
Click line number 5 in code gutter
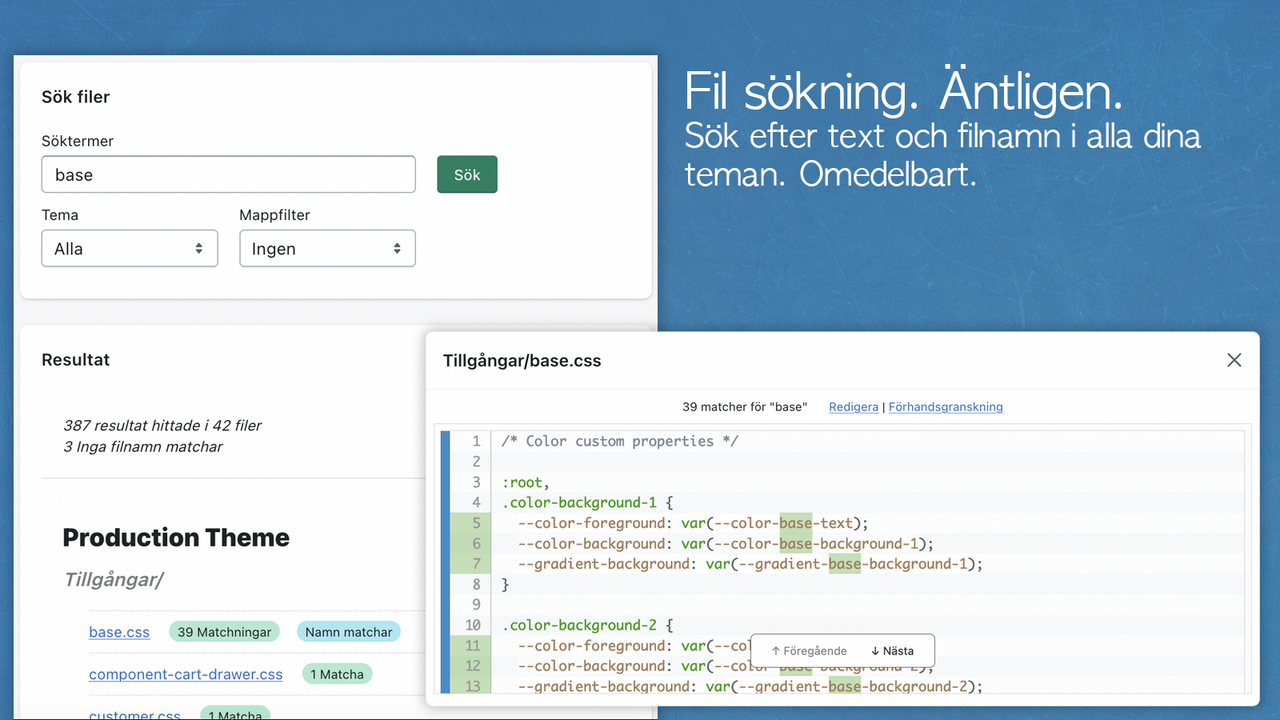point(476,523)
